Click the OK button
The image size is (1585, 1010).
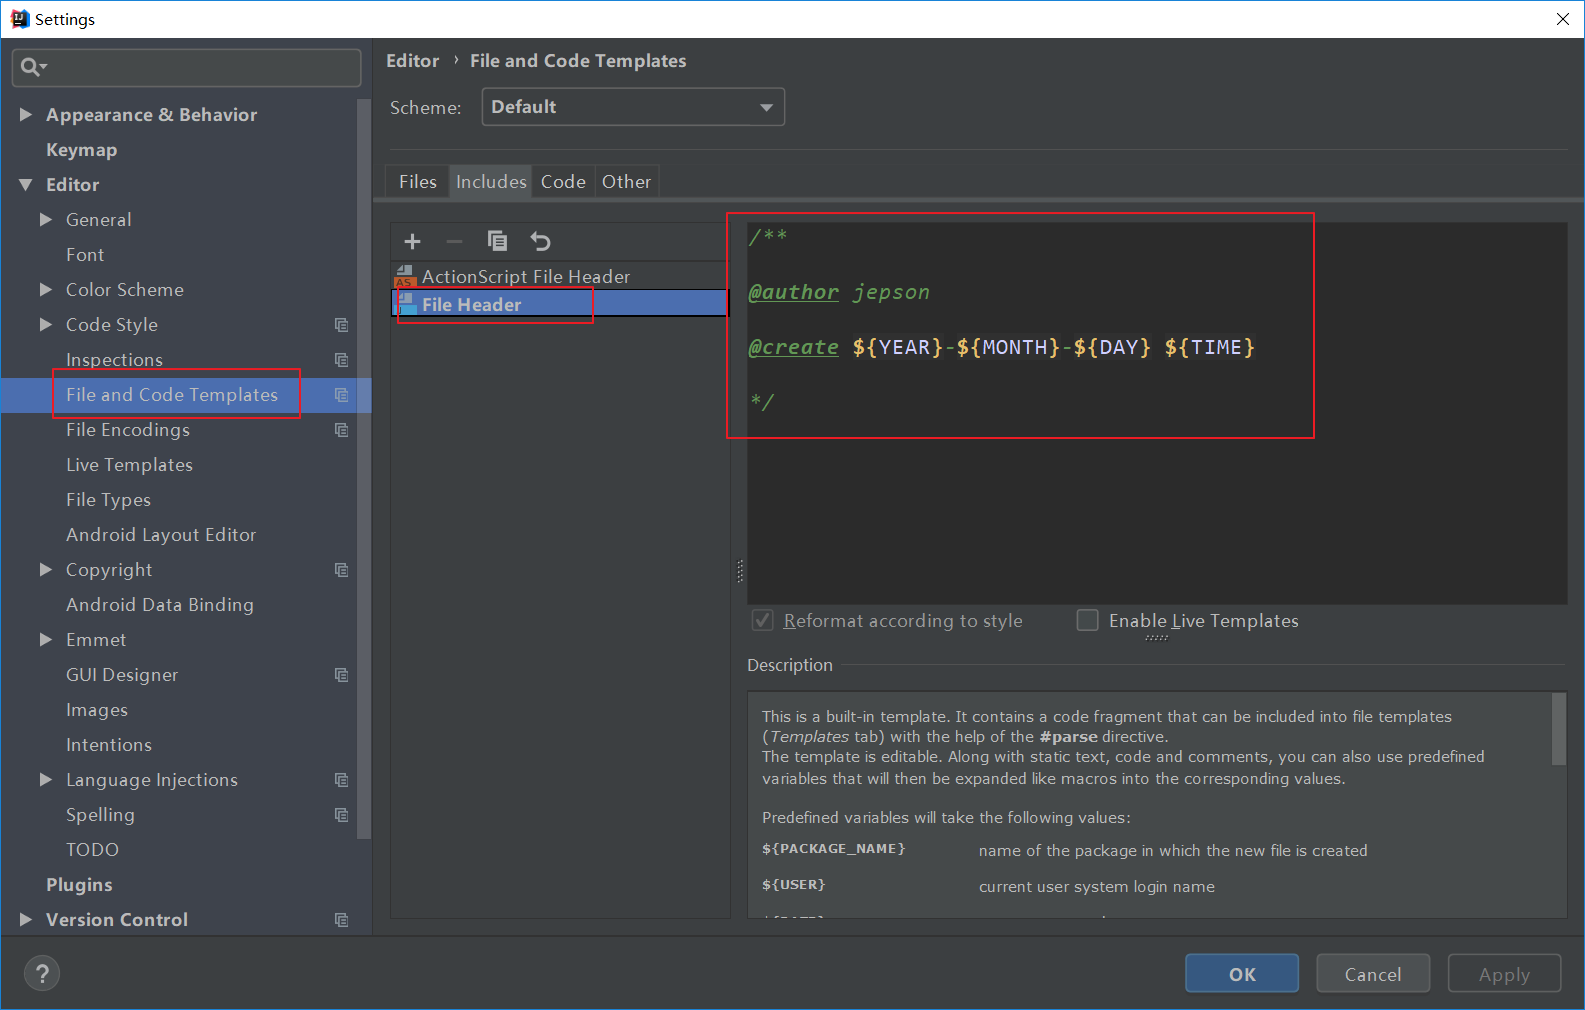point(1242,974)
